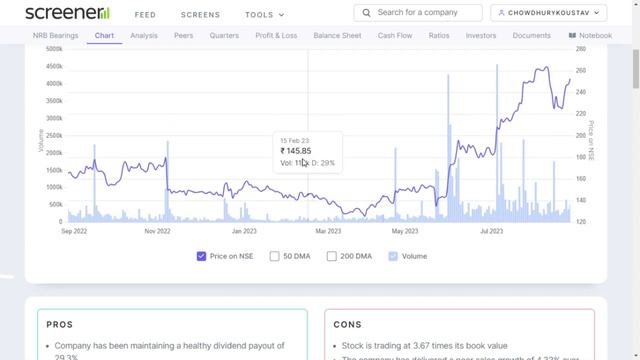Open the Ratios tab
Image resolution: width=640 pixels, height=360 pixels.
[439, 36]
